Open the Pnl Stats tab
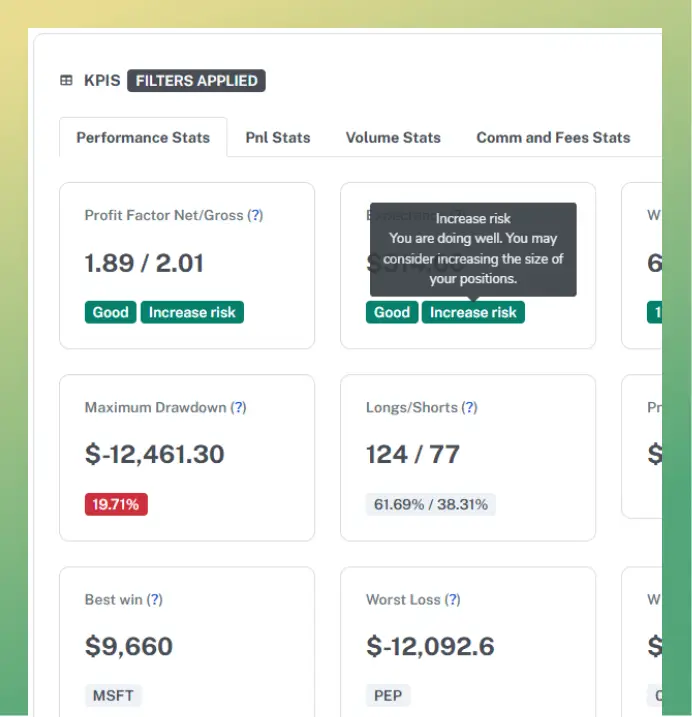The image size is (692, 717). point(278,137)
